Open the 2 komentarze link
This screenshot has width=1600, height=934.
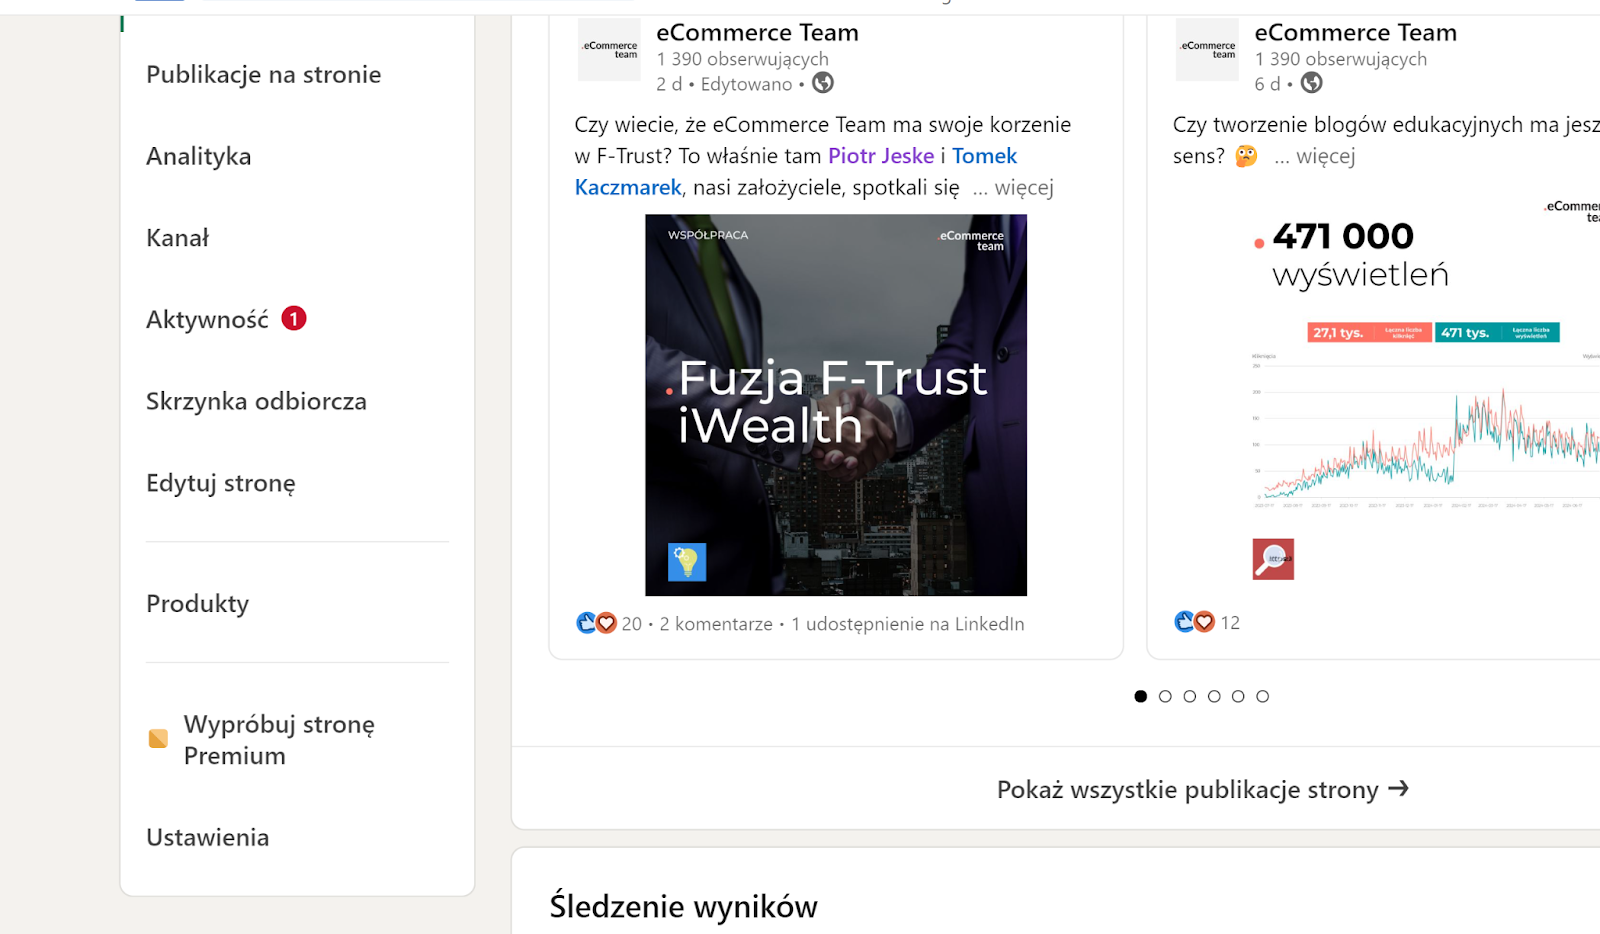pos(716,624)
